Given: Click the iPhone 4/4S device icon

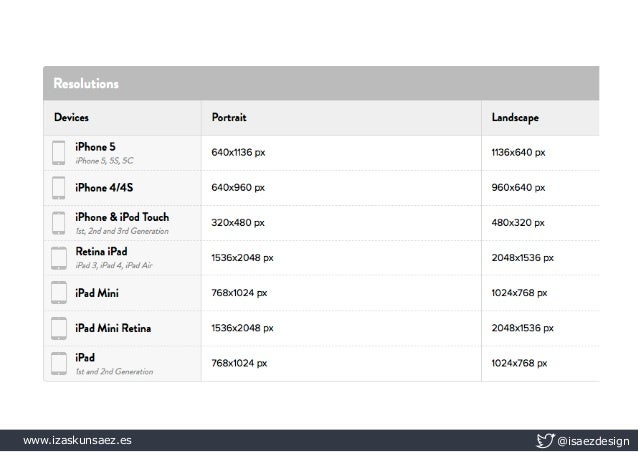Looking at the screenshot, I should tap(59, 188).
